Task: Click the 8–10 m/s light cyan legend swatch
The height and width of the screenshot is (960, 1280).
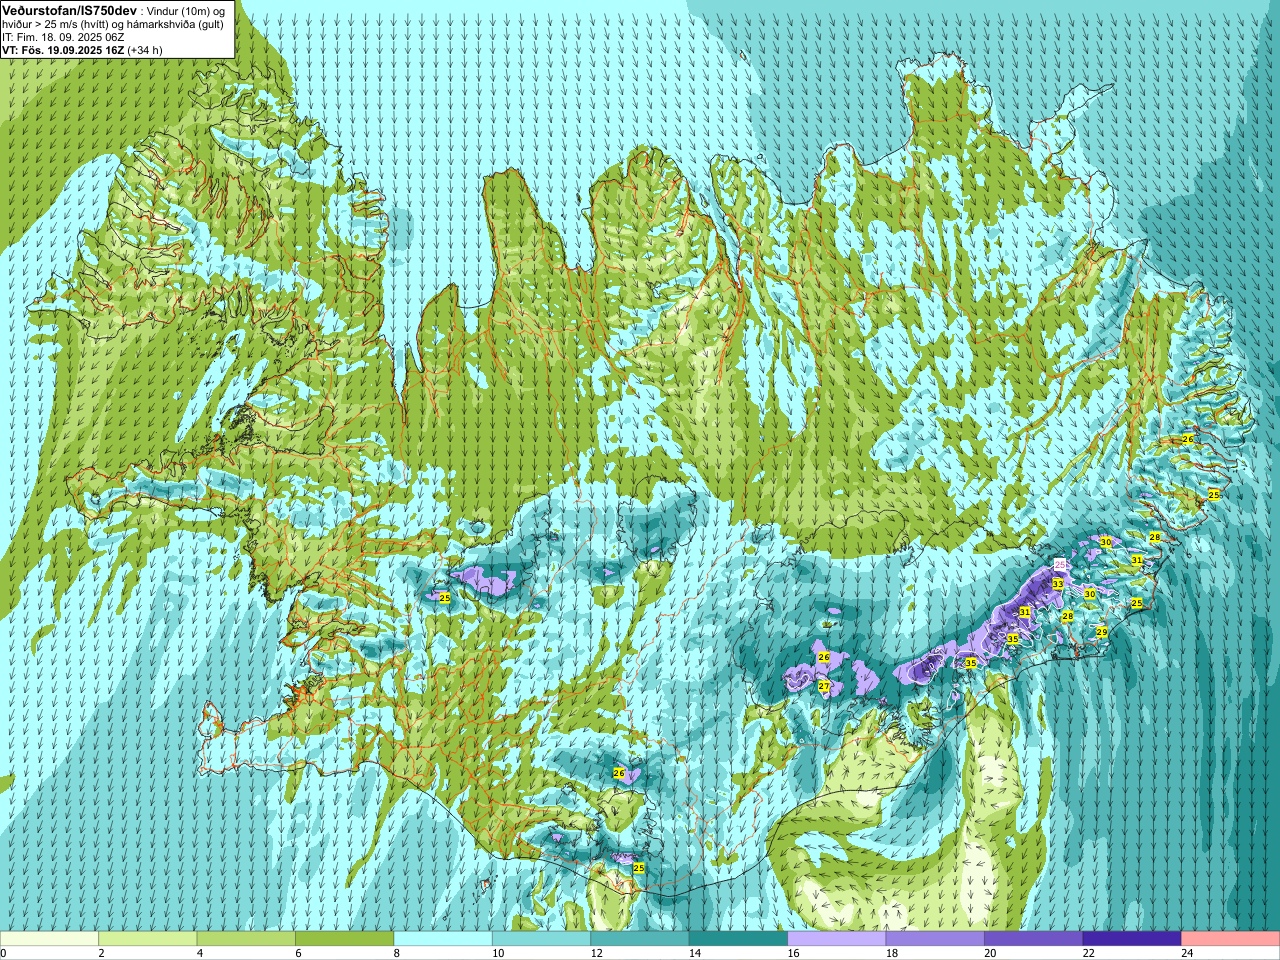Action: click(x=443, y=939)
